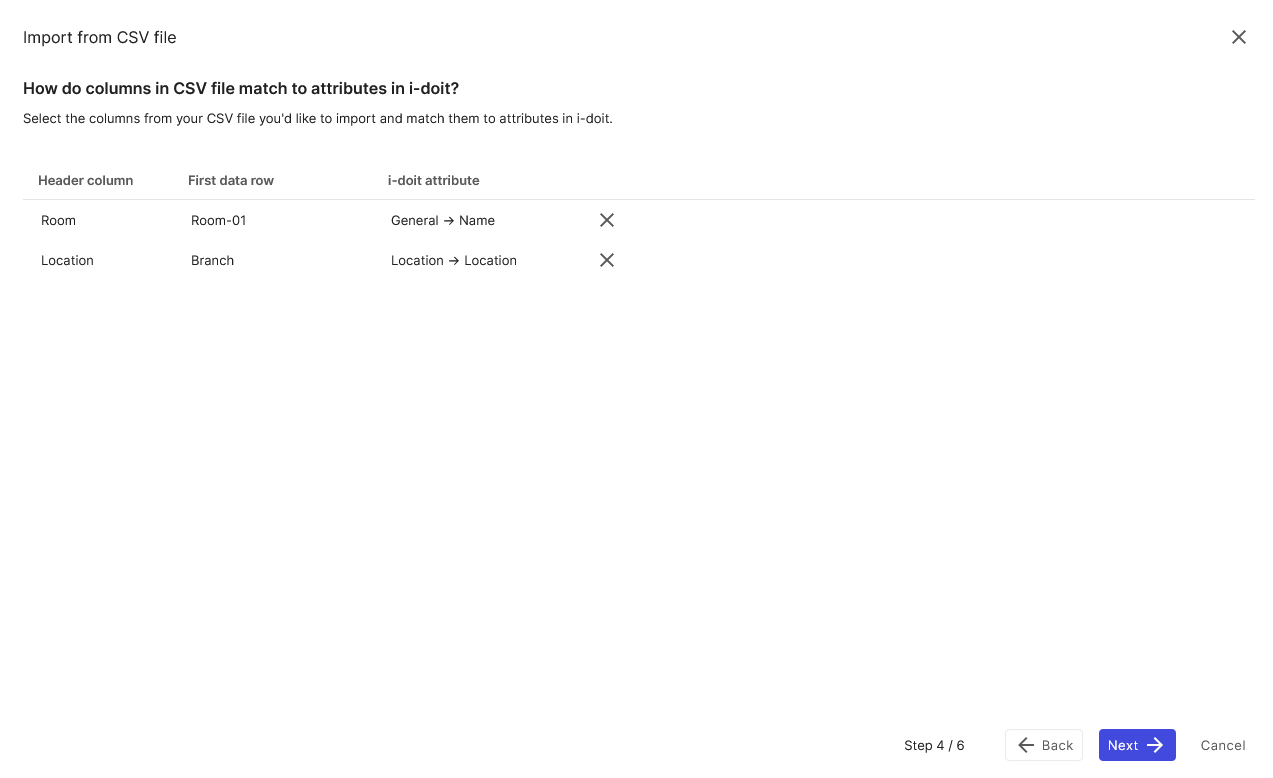Proceed with the Next button label
The image size is (1273, 778).
(1123, 745)
